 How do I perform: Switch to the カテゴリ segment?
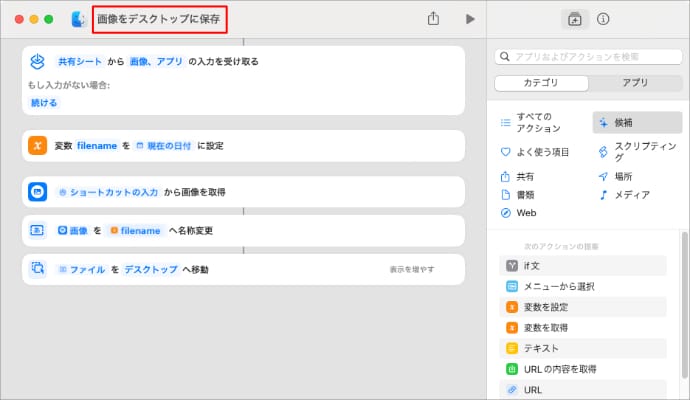[541, 83]
